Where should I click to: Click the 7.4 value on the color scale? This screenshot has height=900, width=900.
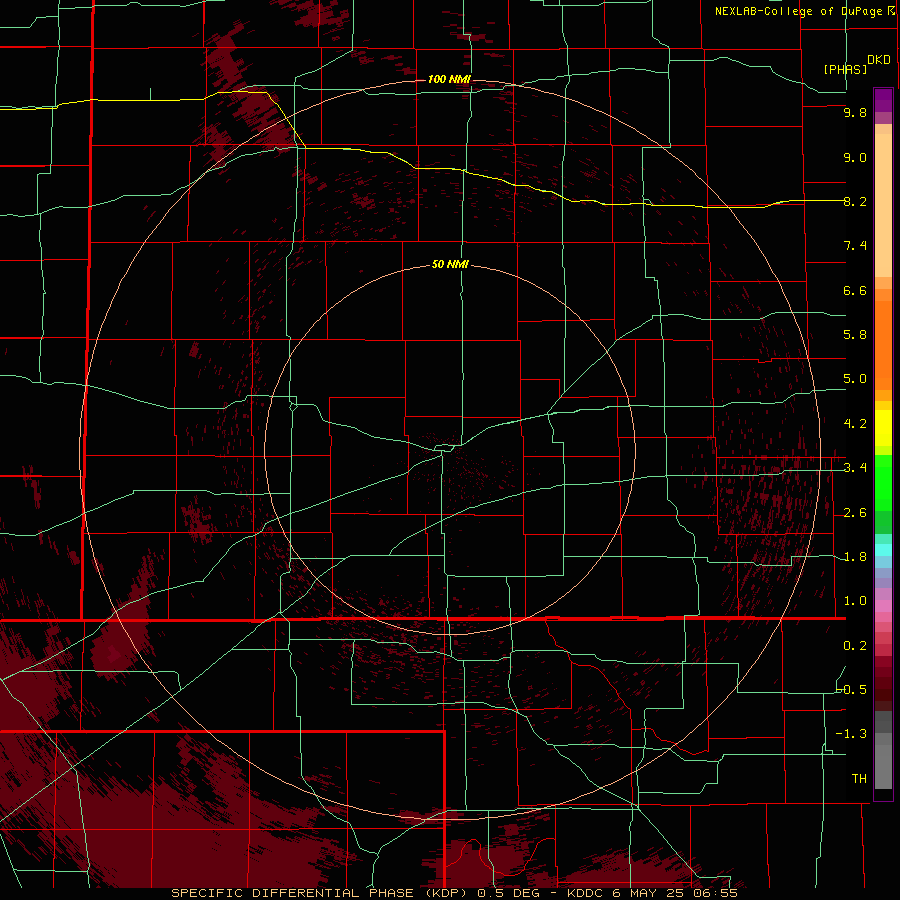point(855,246)
